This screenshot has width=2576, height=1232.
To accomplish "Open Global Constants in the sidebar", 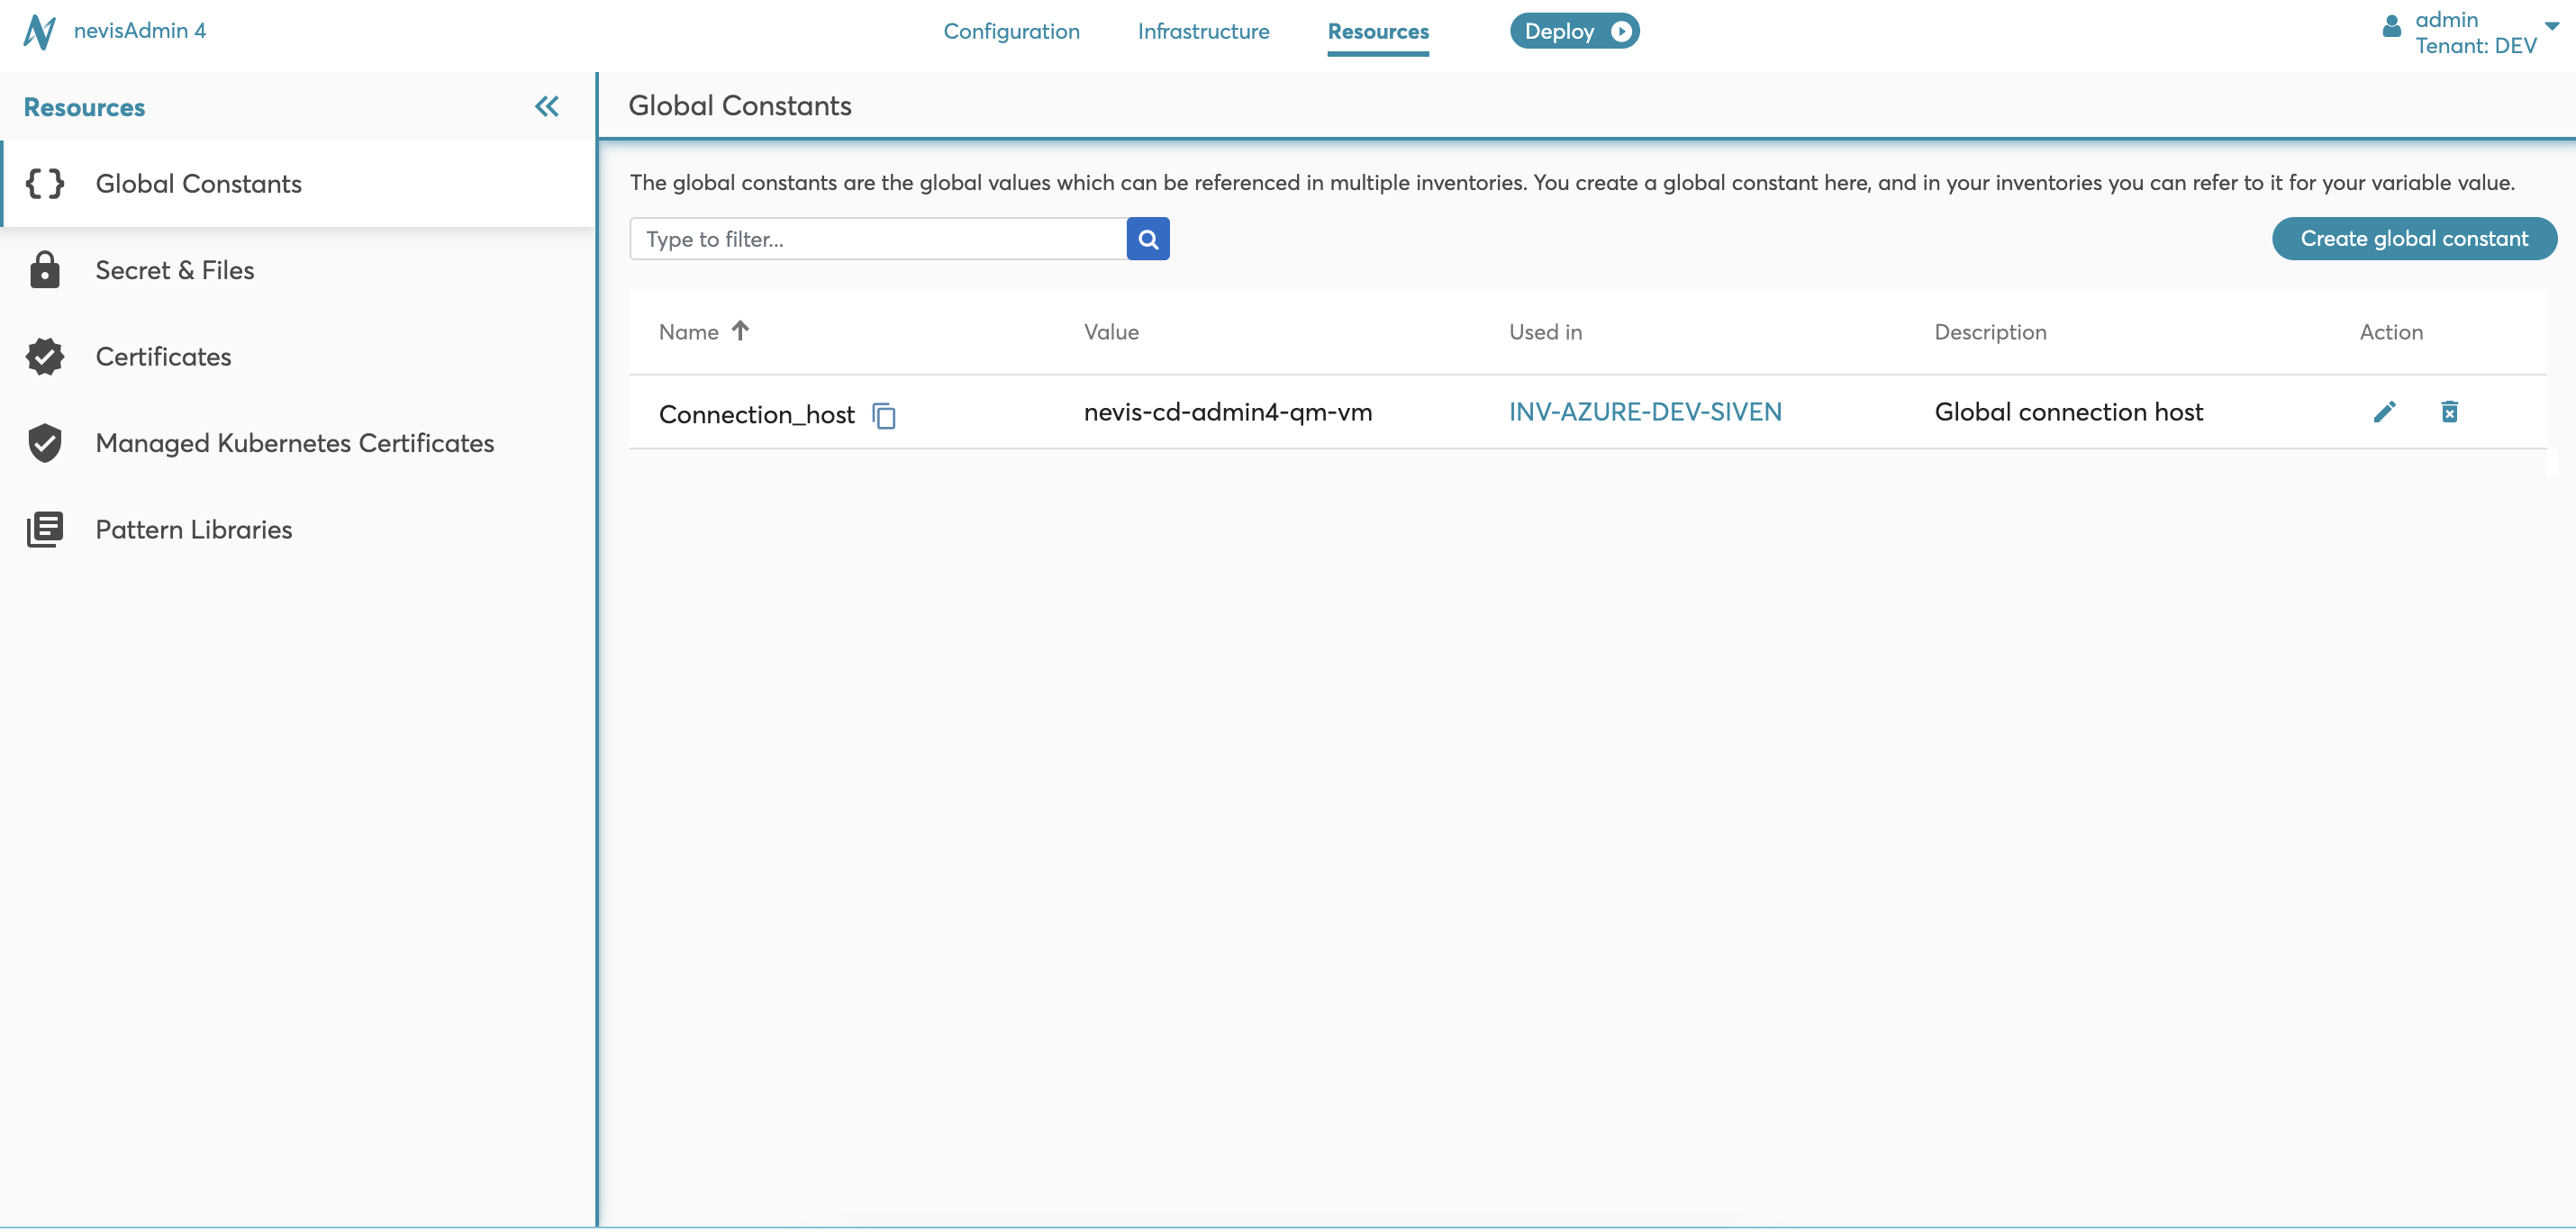I will click(298, 183).
